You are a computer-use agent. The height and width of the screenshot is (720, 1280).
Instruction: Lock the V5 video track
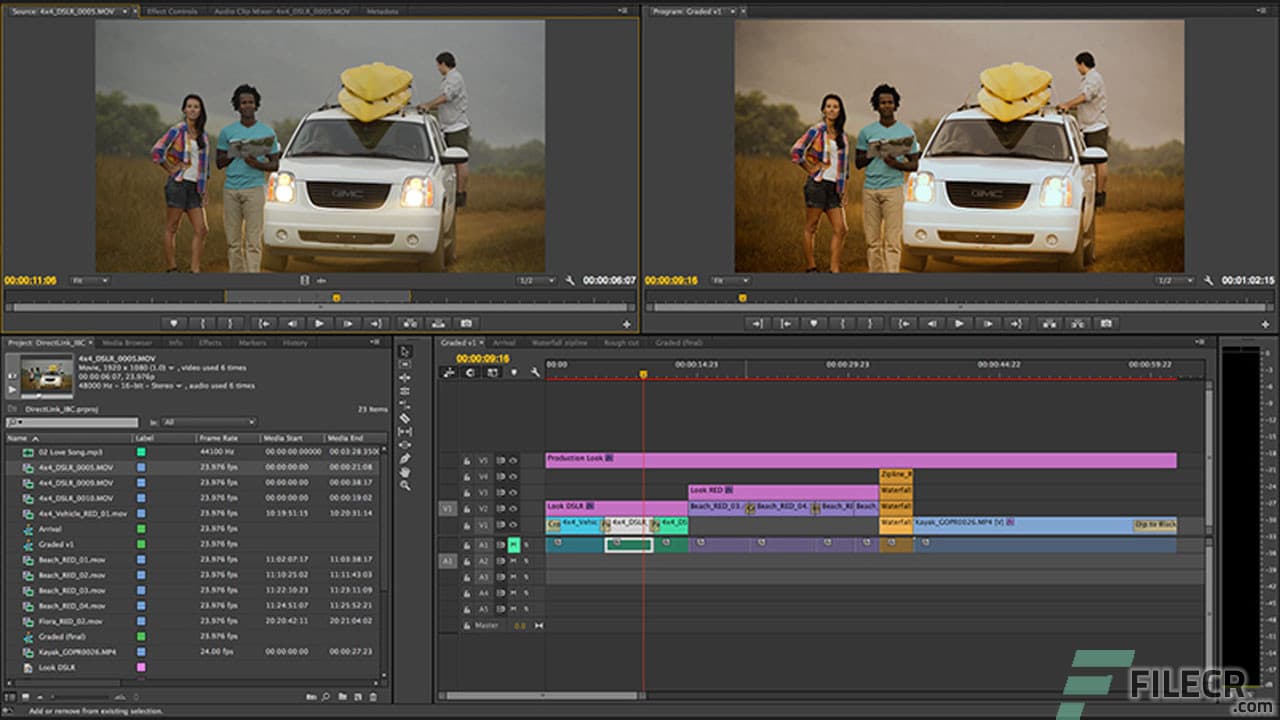click(467, 459)
